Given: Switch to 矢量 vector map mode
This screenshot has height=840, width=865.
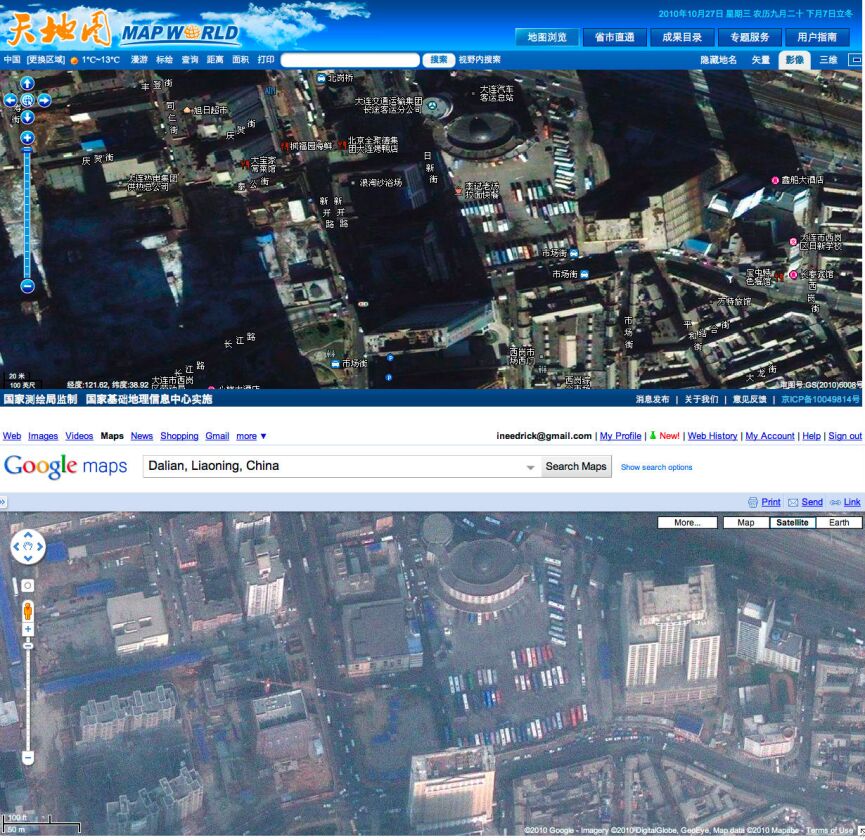Looking at the screenshot, I should coord(760,60).
